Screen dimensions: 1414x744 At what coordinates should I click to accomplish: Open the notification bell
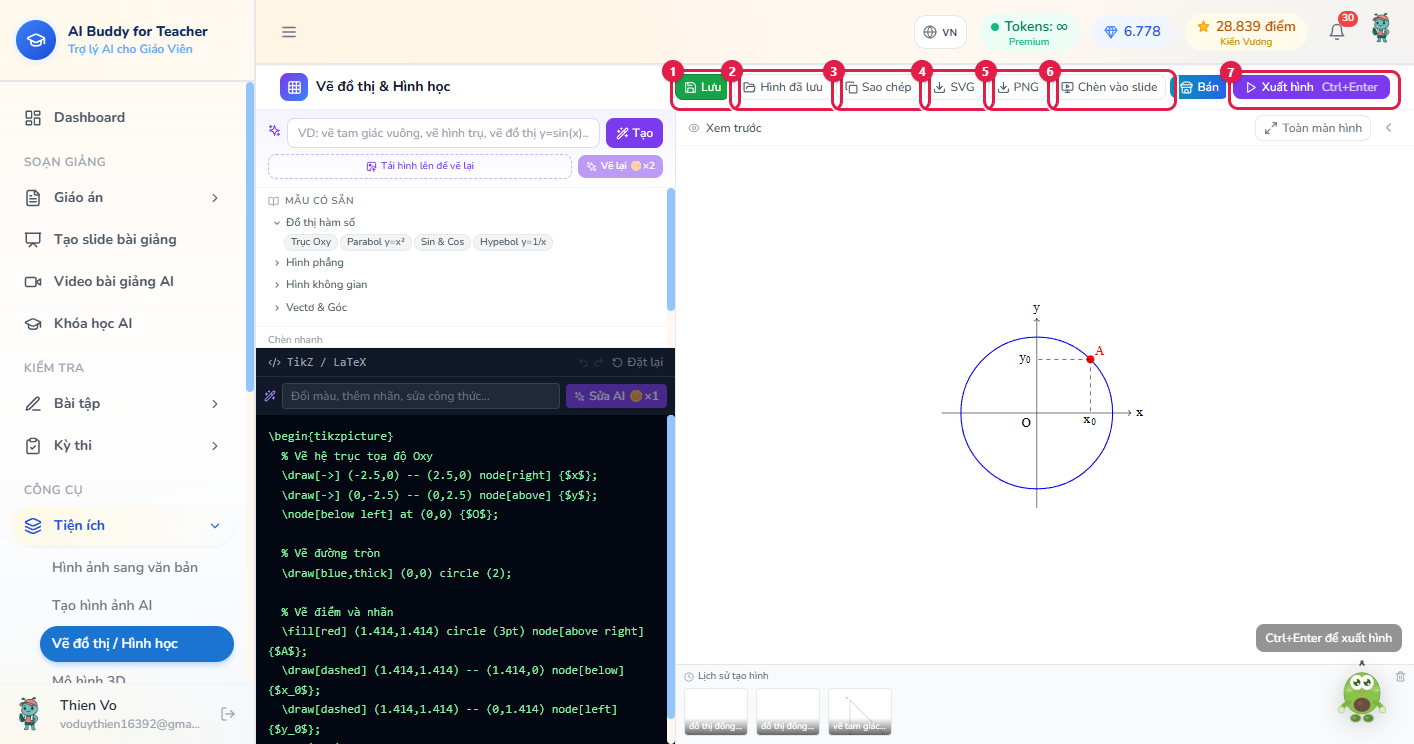pos(1337,32)
